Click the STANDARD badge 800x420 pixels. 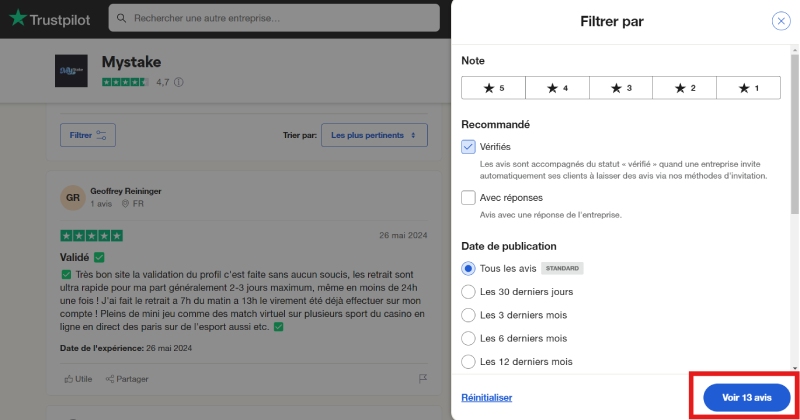point(562,268)
